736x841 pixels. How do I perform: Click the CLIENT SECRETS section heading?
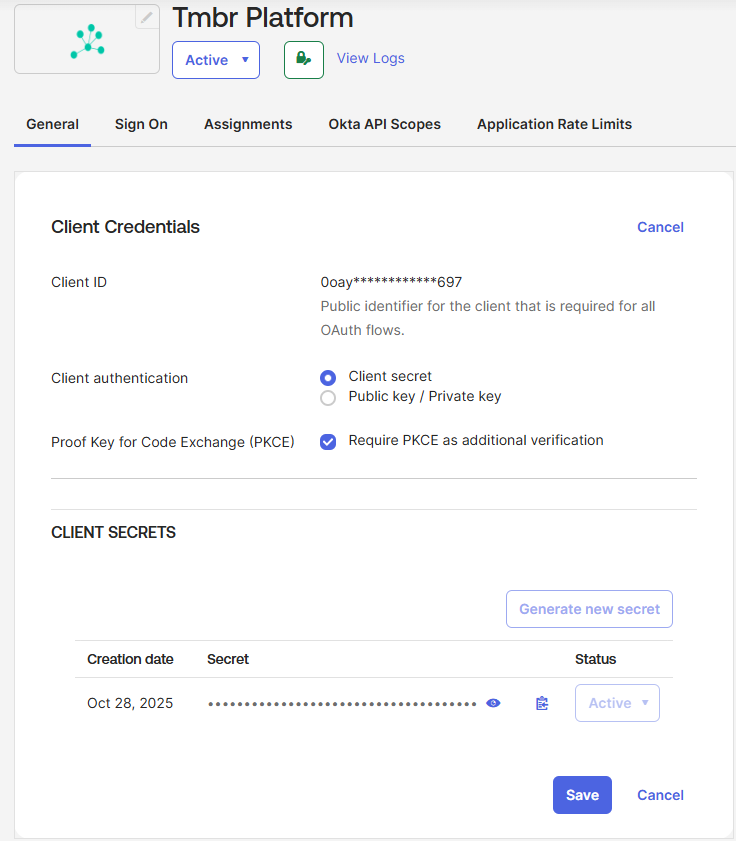pos(113,532)
